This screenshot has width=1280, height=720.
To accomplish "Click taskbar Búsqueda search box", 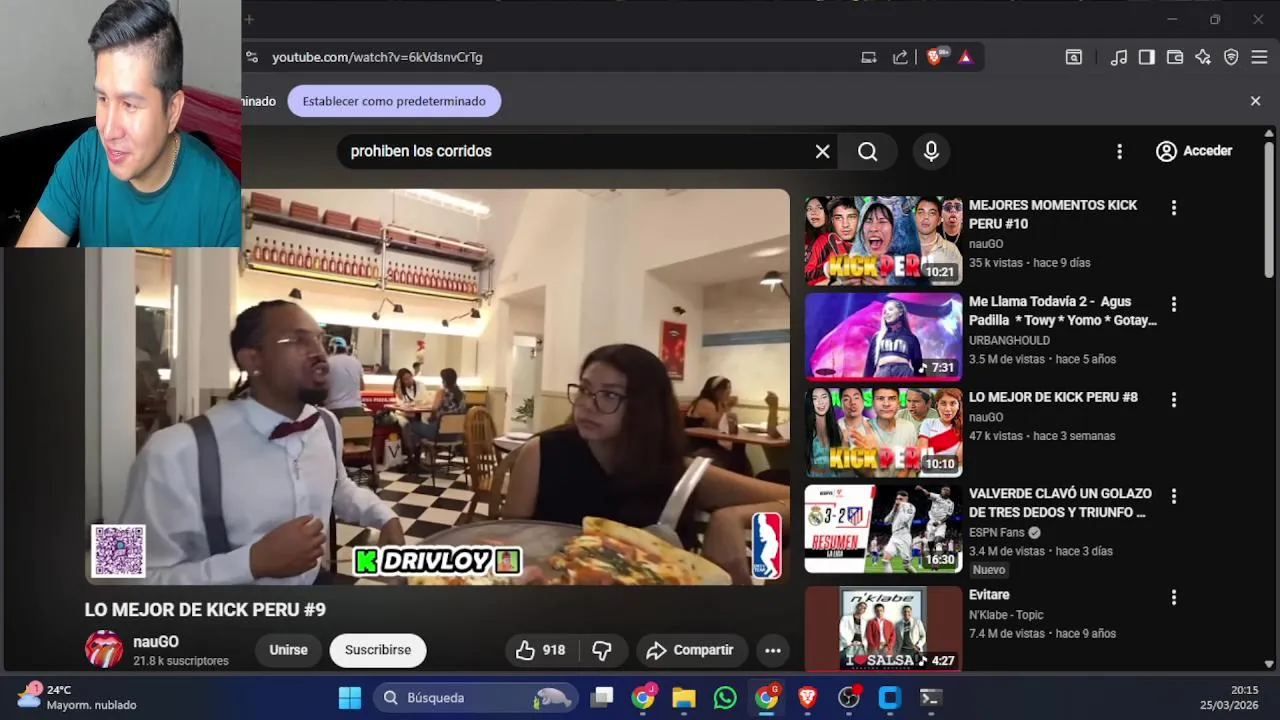I will tap(476, 698).
